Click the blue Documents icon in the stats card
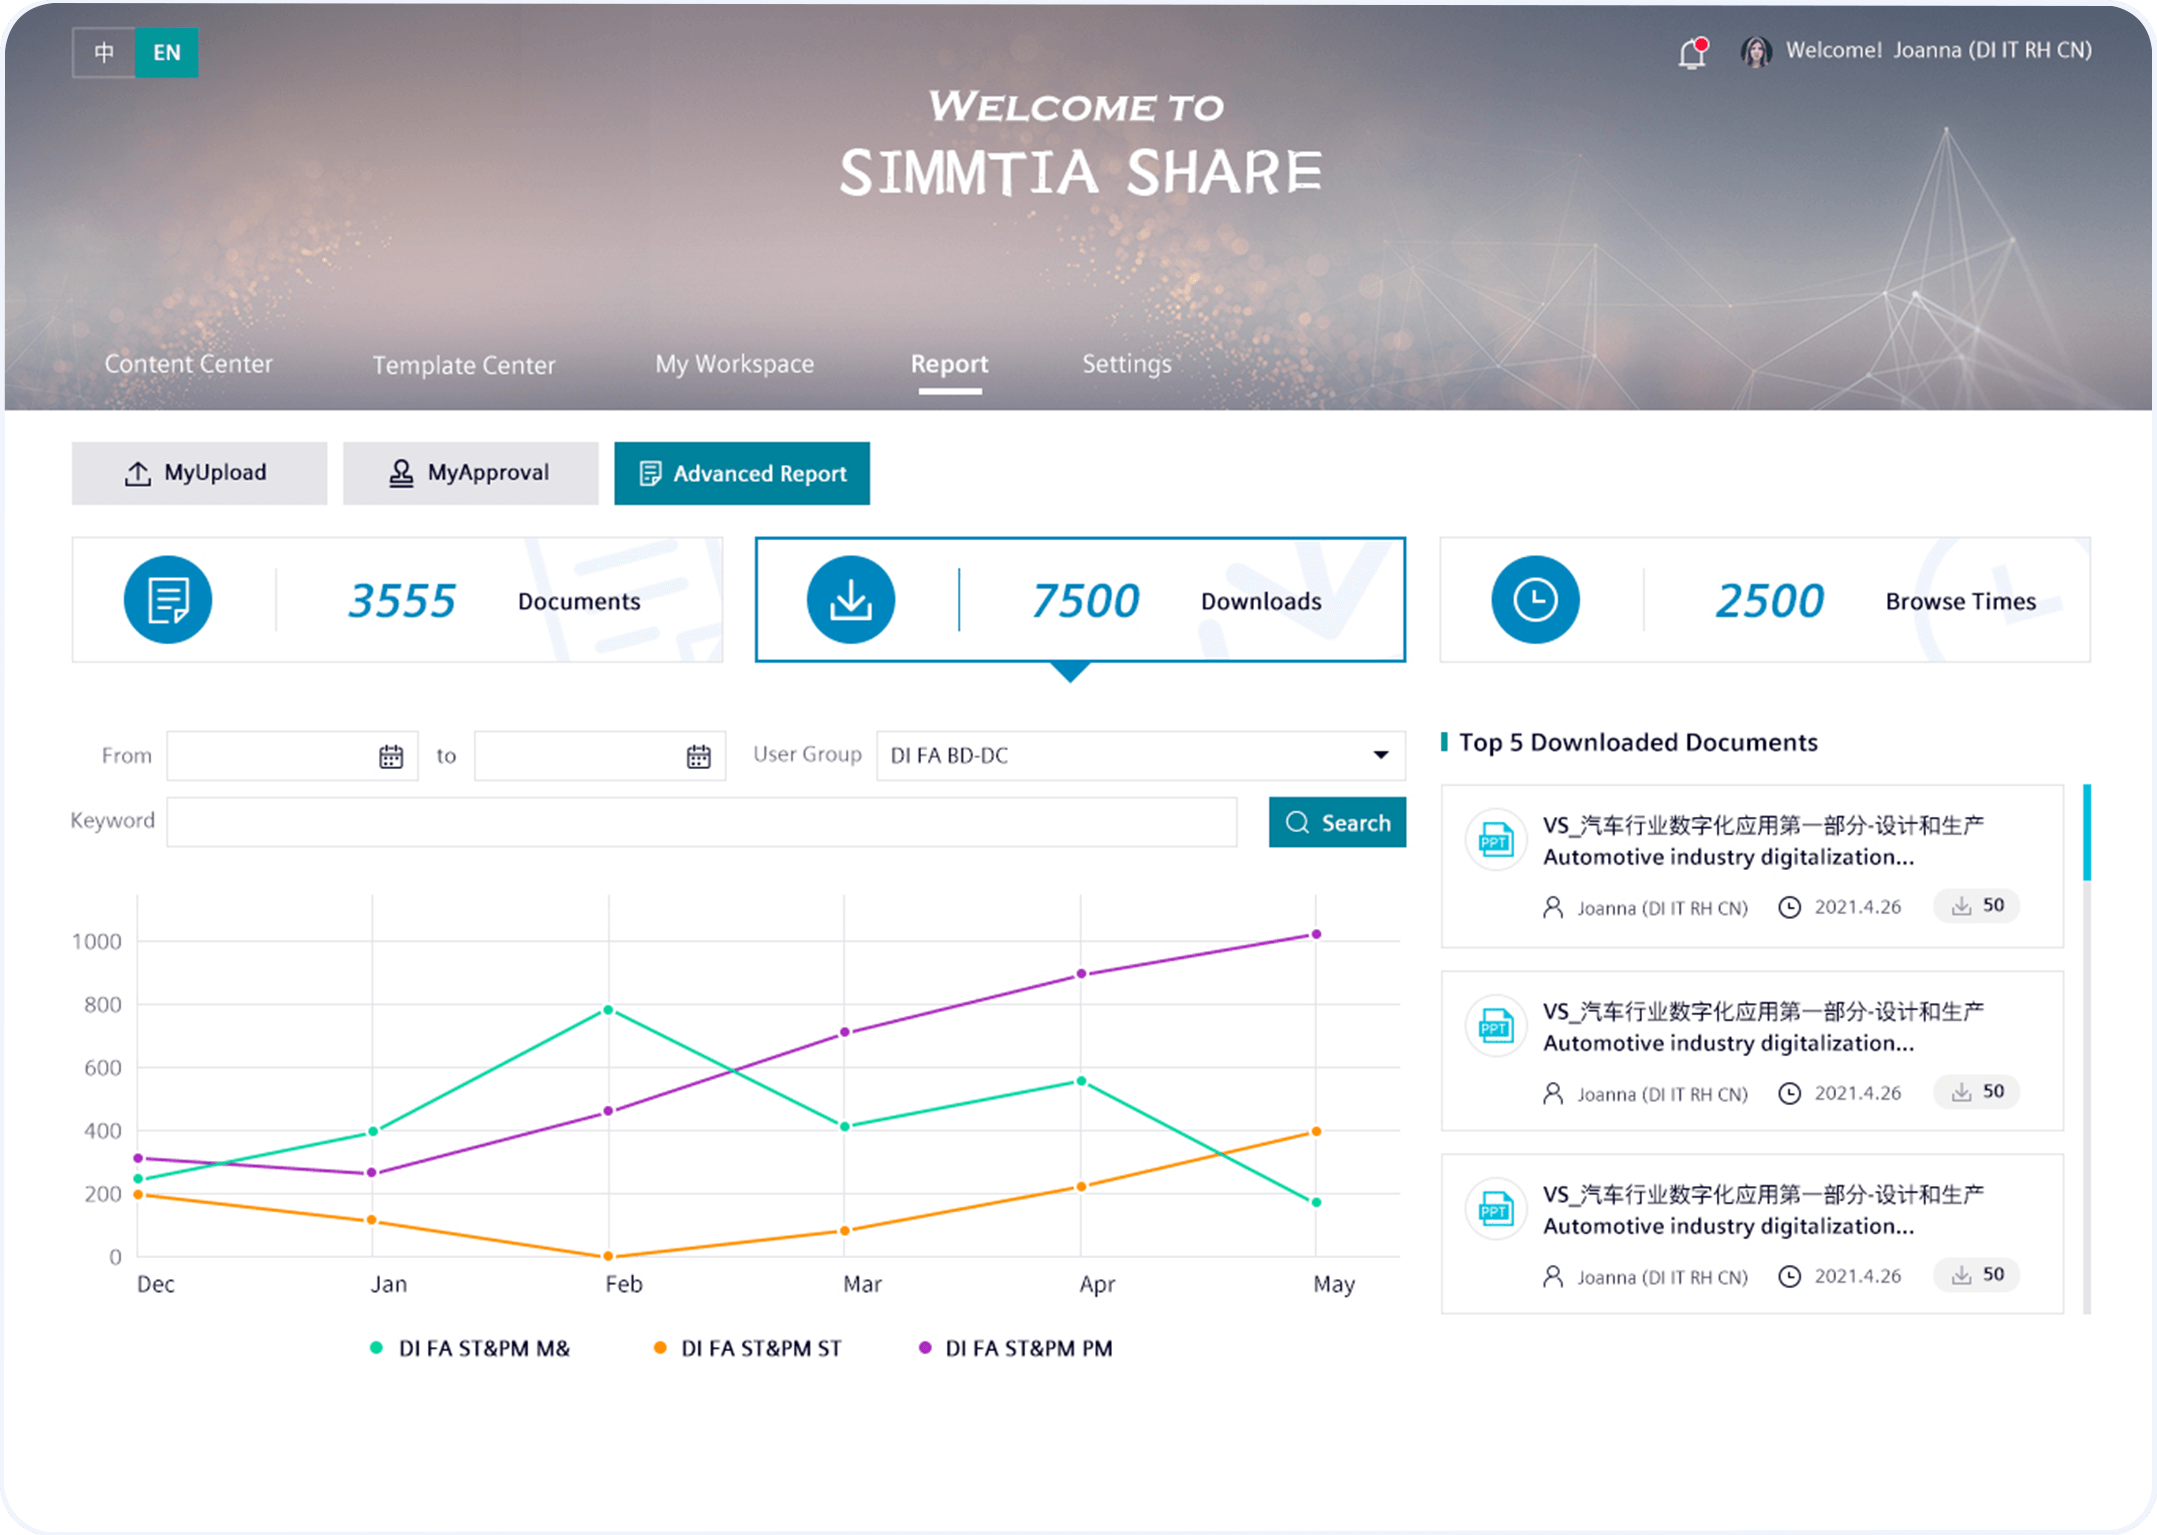The height and width of the screenshot is (1535, 2157). click(167, 599)
